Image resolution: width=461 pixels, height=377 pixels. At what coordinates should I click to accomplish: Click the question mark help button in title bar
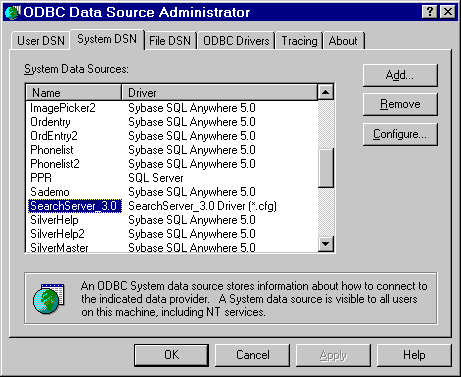(430, 12)
